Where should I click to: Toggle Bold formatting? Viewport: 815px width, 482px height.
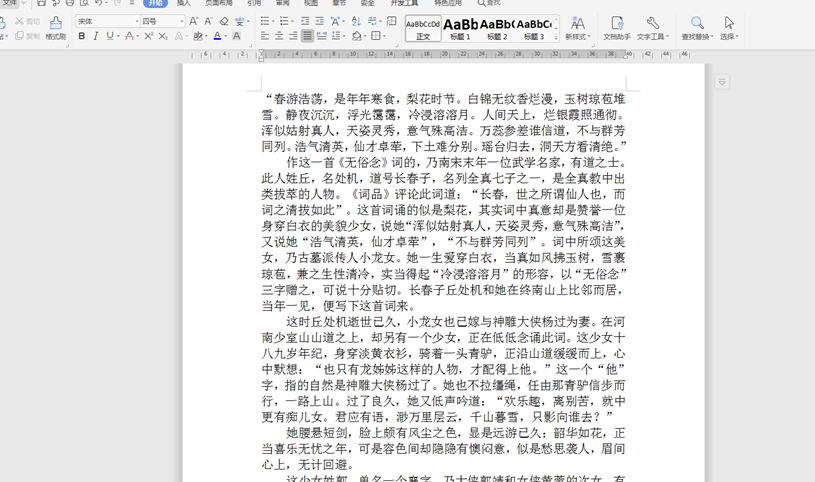point(82,36)
